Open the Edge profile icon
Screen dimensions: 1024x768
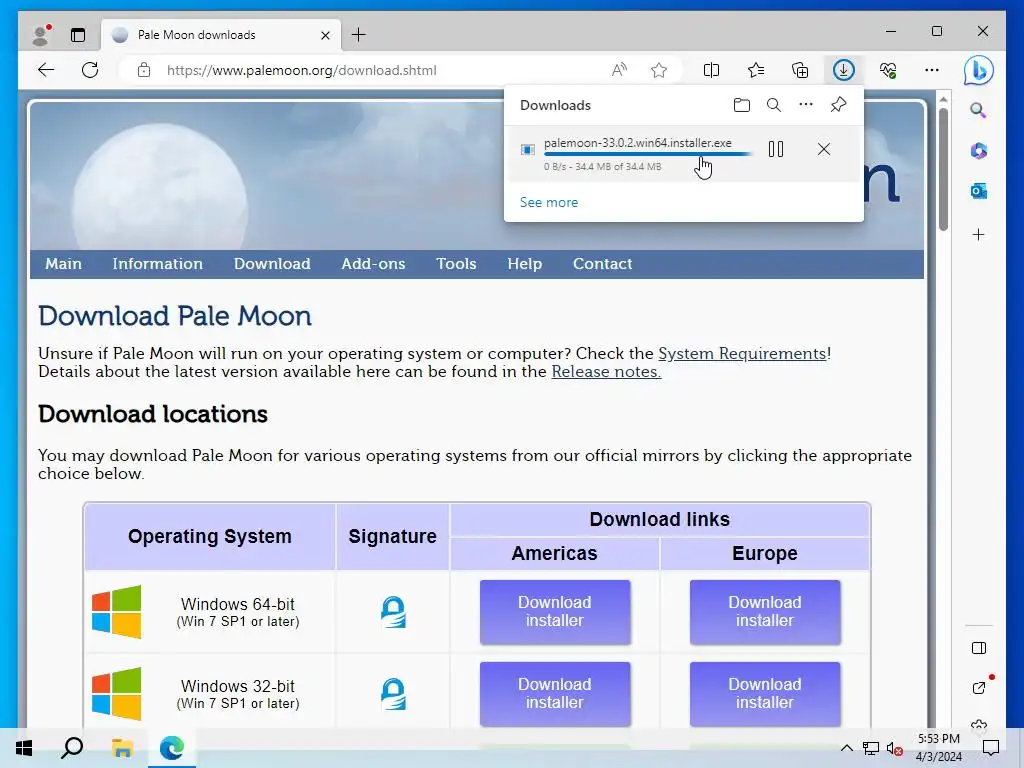(41, 35)
